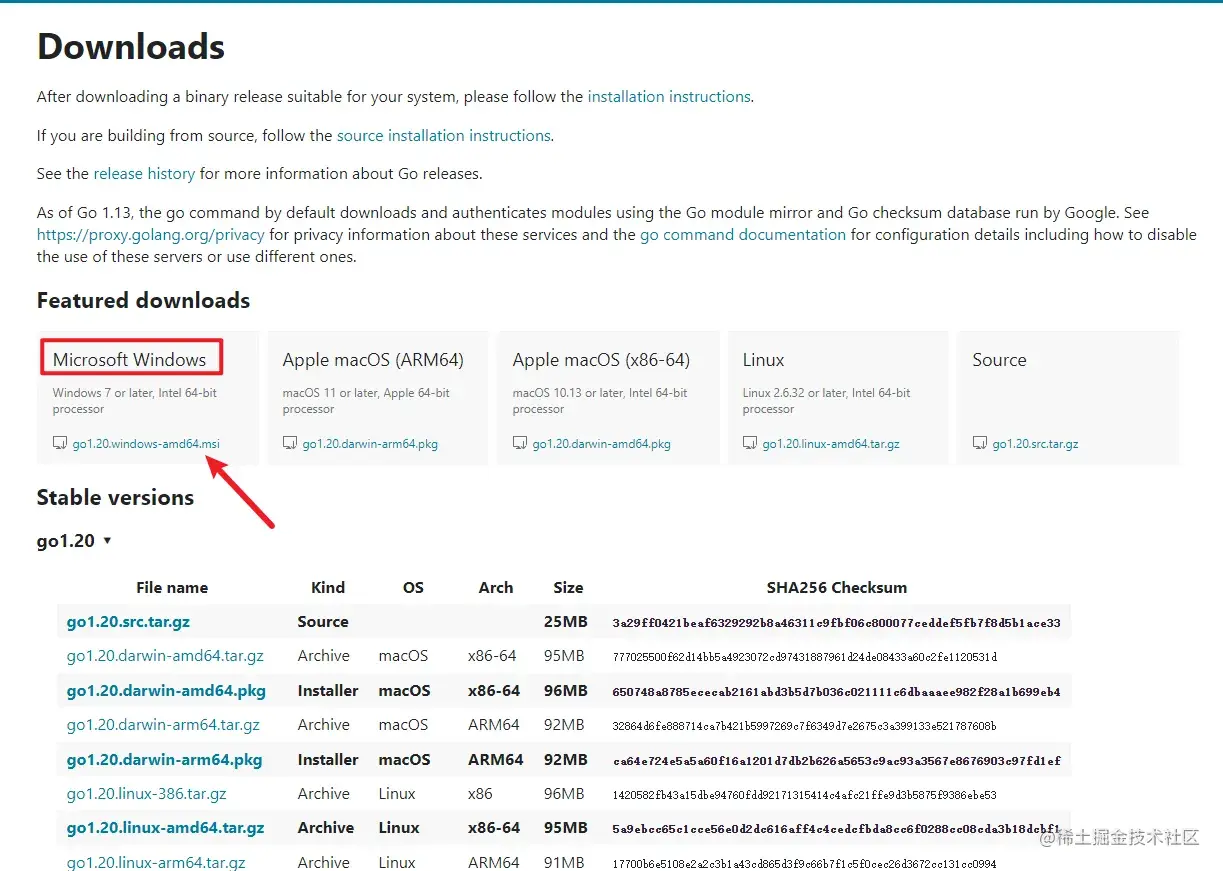Download featured go1.20.linux-amd64.tar.gz file
1223x871 pixels.
831,443
